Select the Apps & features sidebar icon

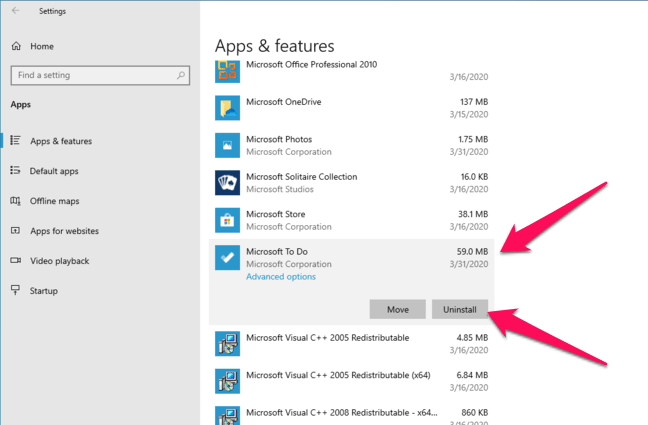pos(15,141)
